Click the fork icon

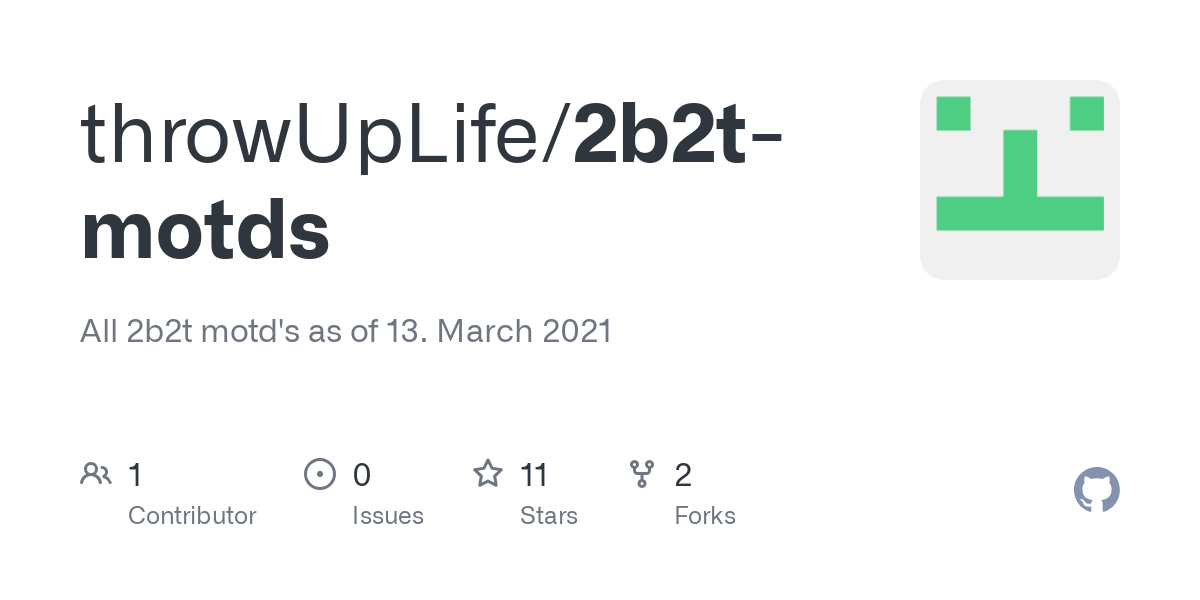[641, 473]
